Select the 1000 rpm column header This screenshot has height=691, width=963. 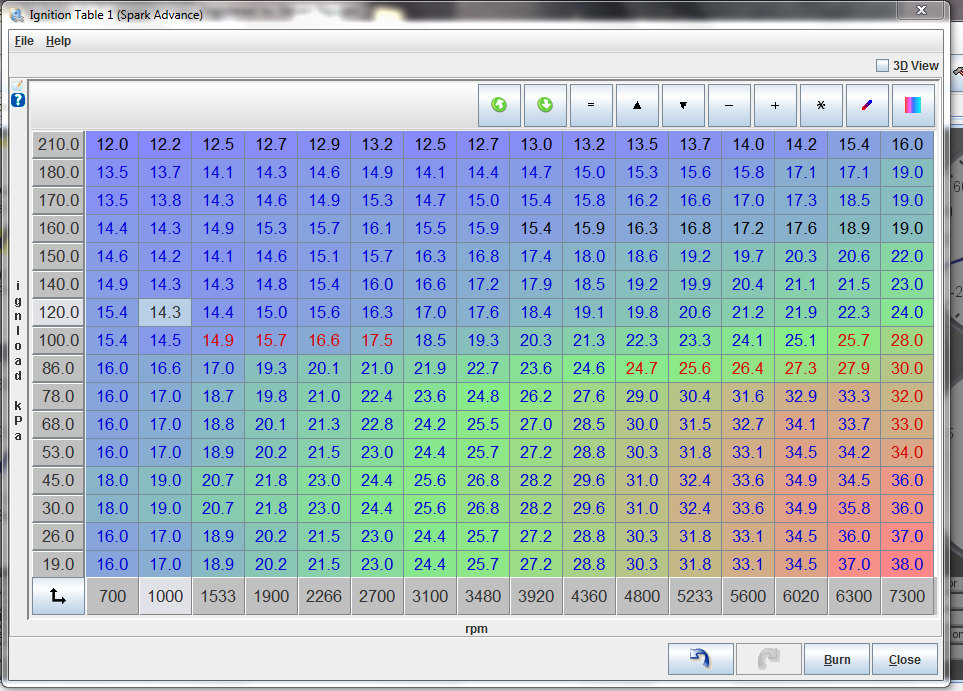tap(165, 596)
